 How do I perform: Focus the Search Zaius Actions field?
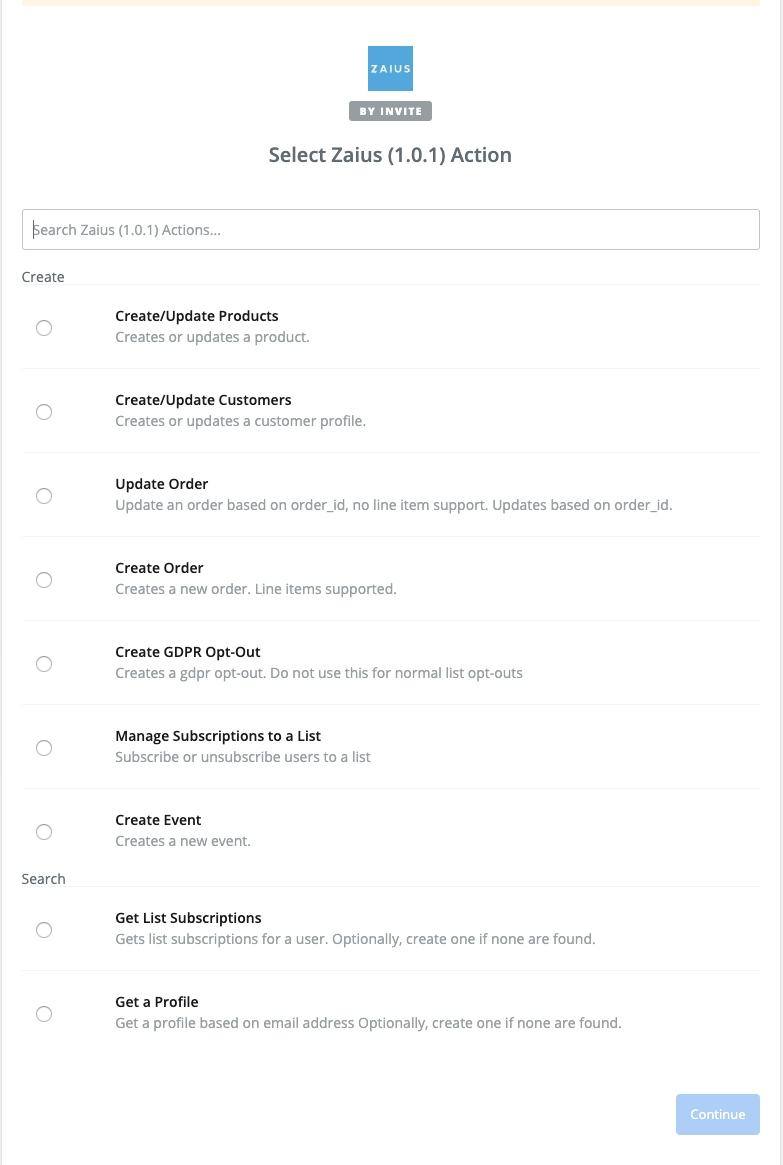tap(390, 229)
